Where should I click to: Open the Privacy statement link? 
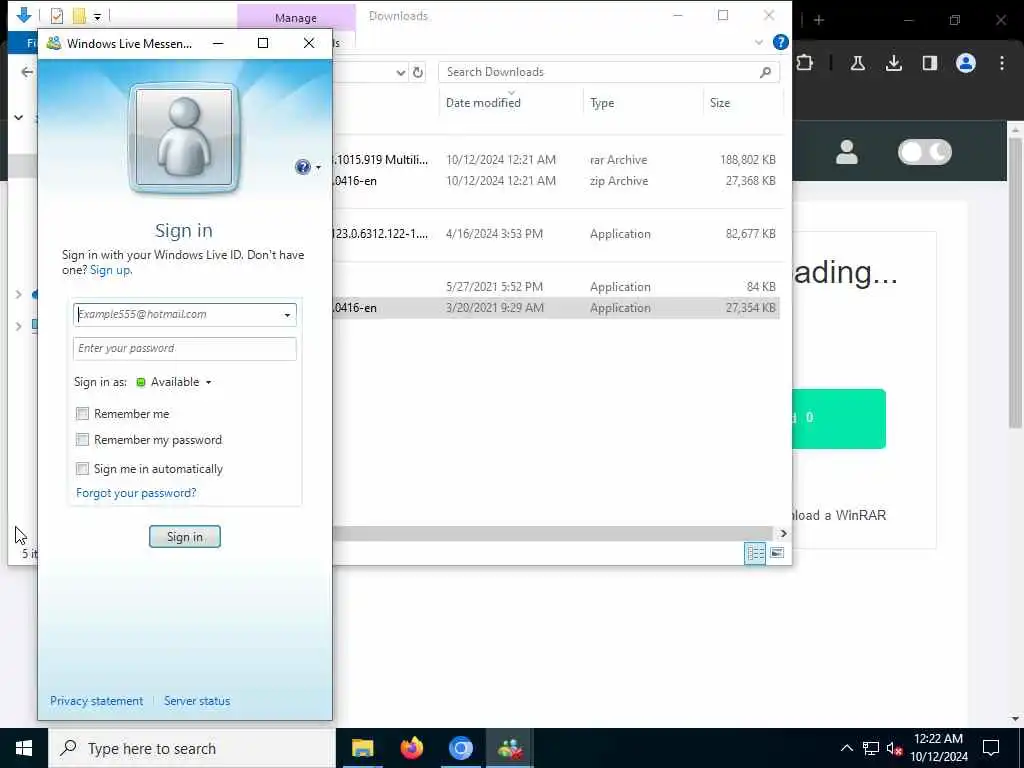click(96, 701)
